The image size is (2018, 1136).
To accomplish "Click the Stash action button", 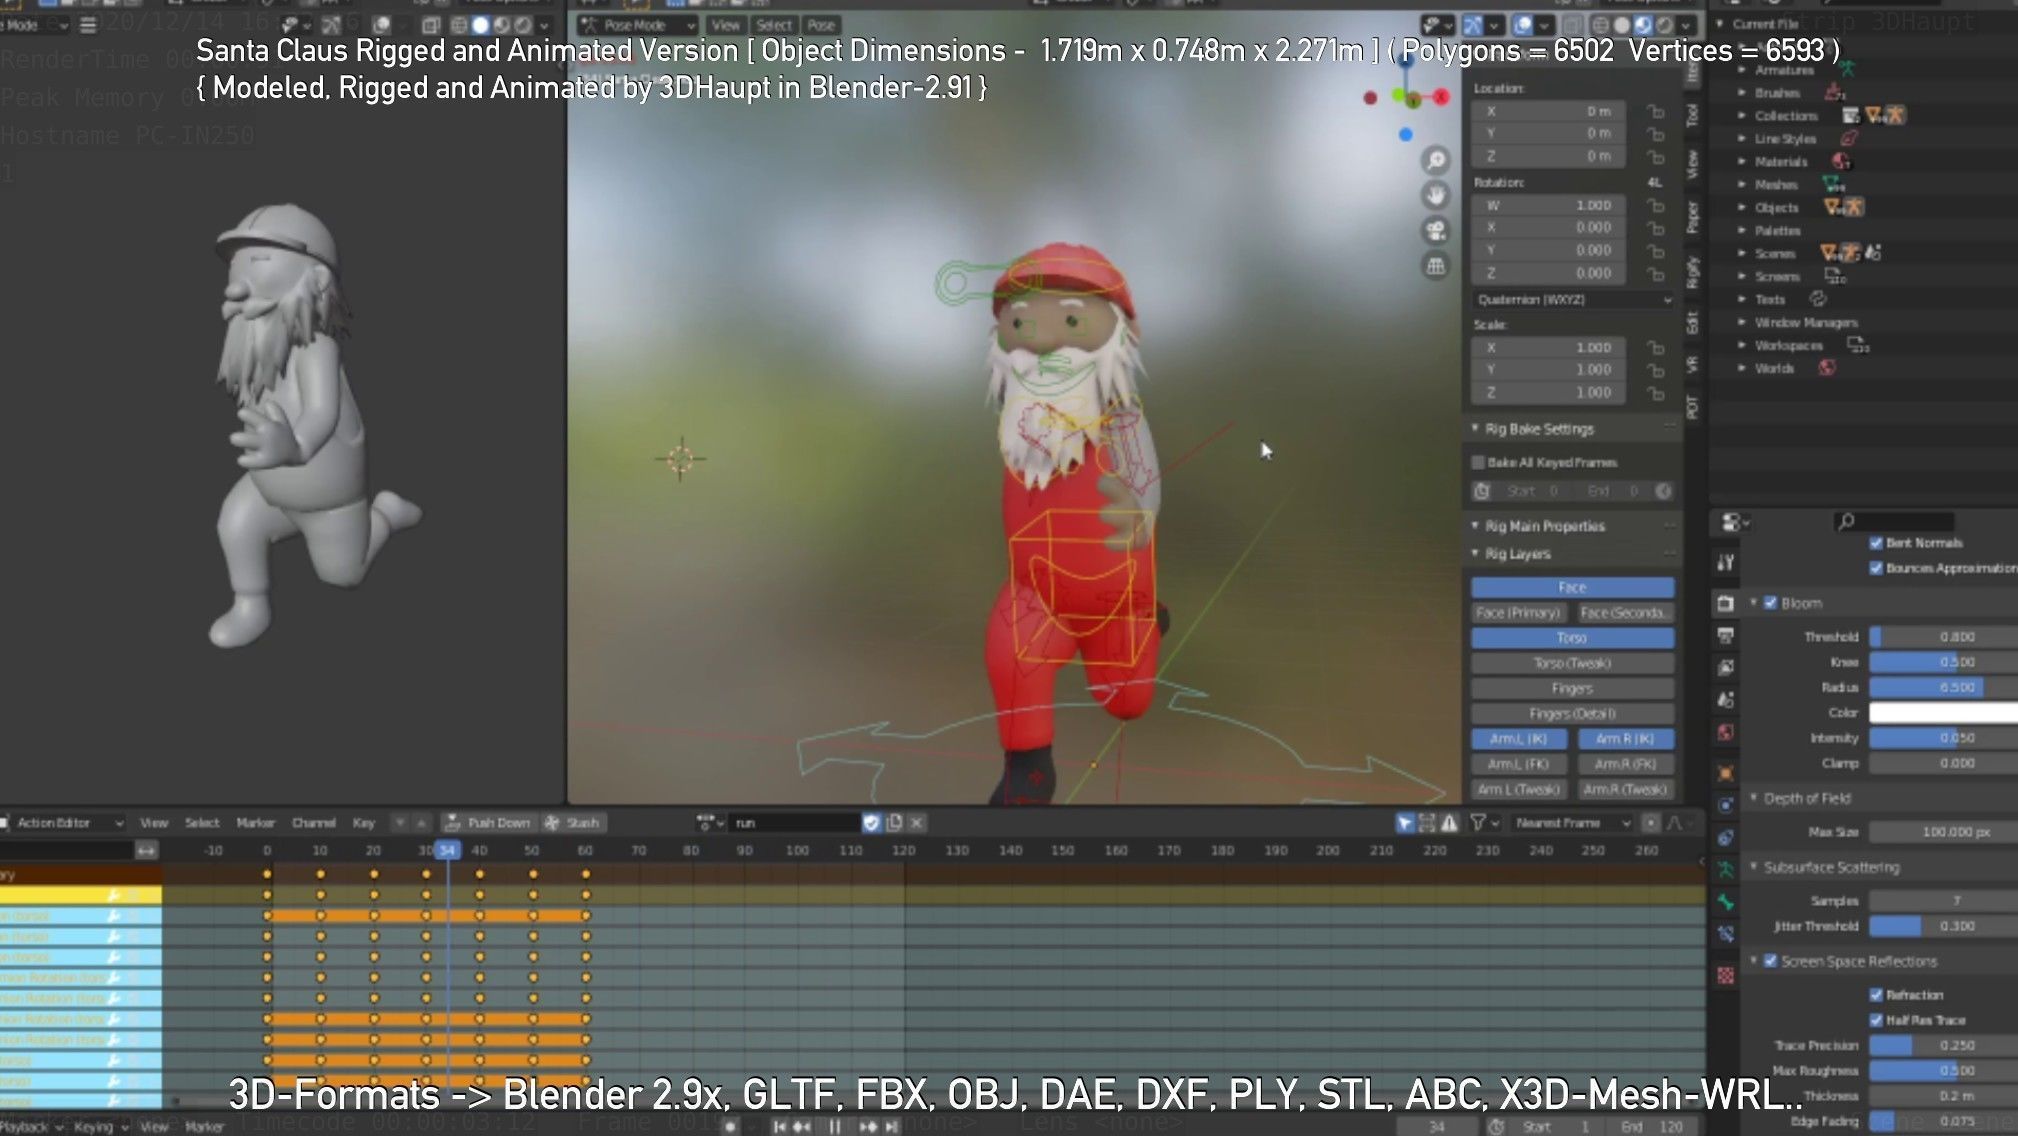I will point(573,822).
